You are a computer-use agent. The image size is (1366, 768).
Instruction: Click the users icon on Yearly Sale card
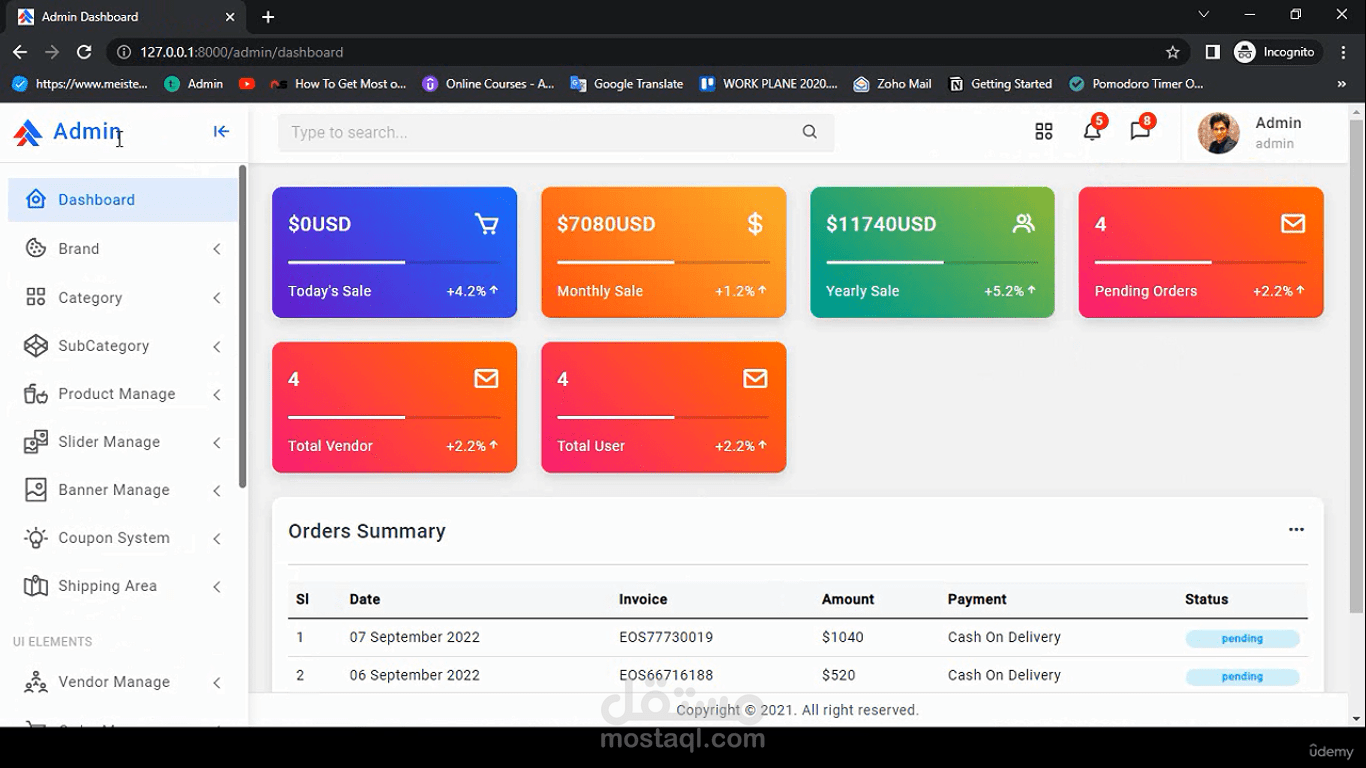[1023, 224]
